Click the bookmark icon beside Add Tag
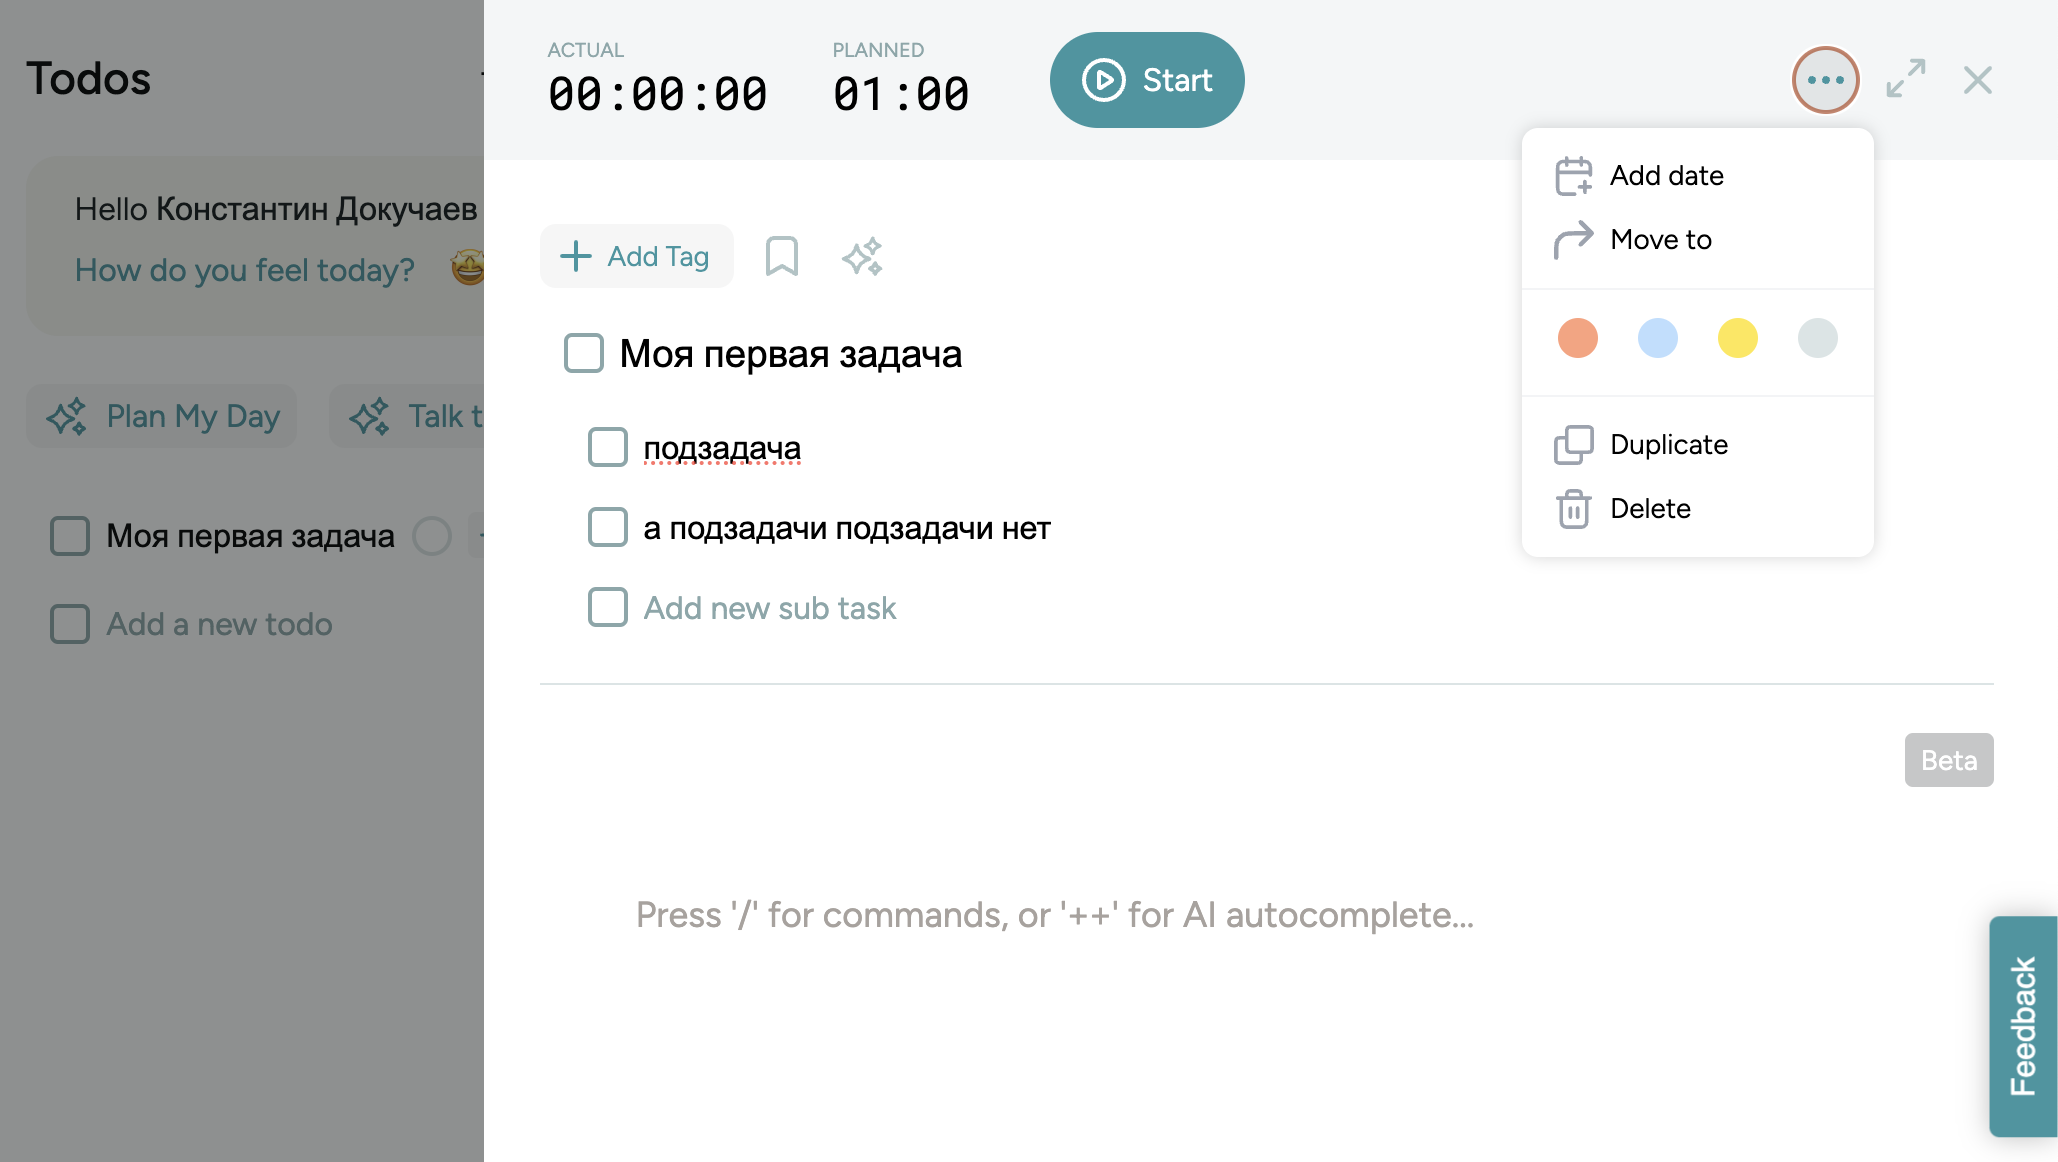 pos(781,256)
